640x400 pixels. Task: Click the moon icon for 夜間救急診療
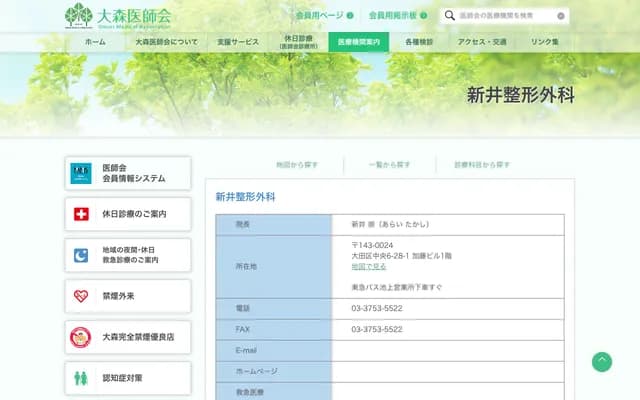coord(81,255)
